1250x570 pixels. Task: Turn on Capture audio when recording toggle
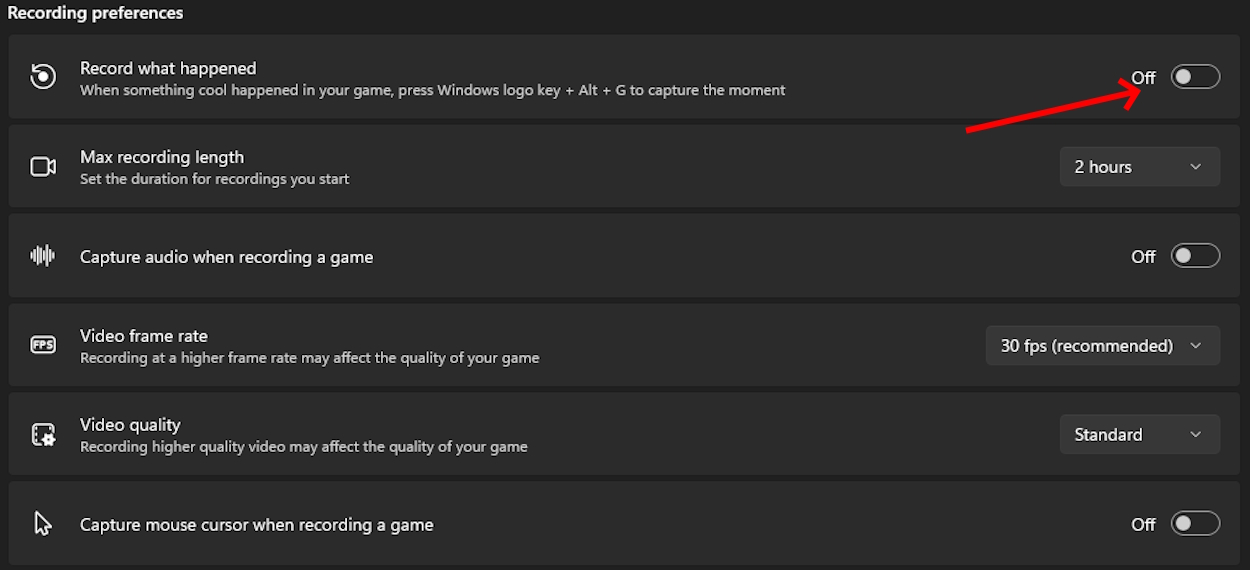click(1195, 256)
